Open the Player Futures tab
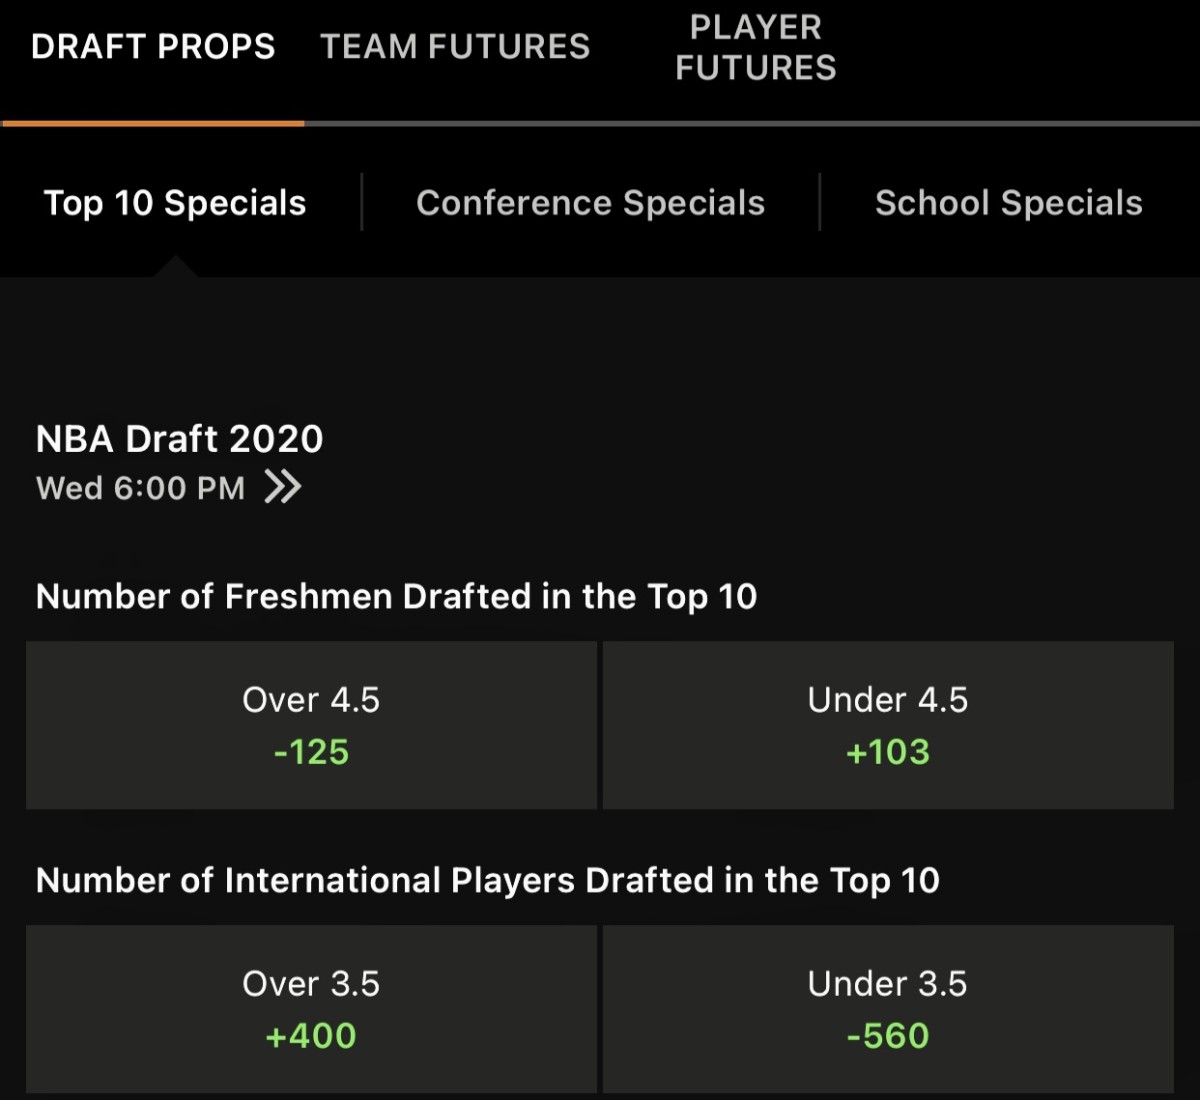 (x=755, y=47)
